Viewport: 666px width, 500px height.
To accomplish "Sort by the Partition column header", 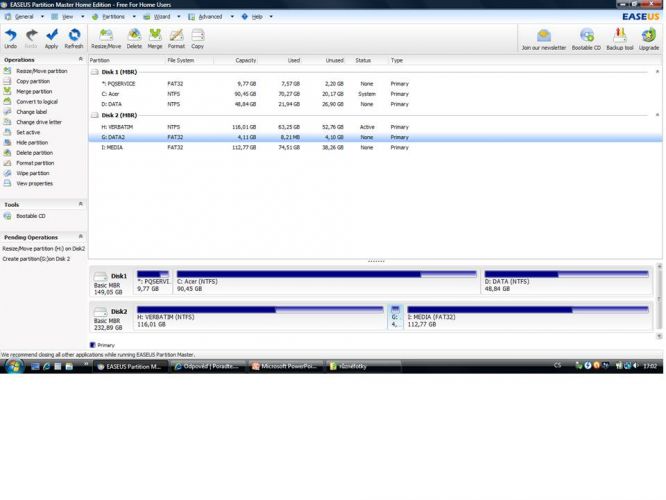I will coord(99,60).
